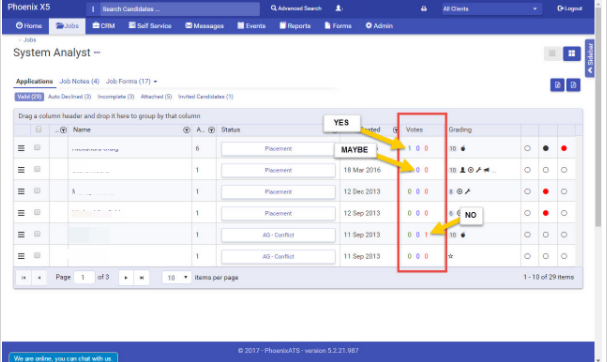Click the red No vote count in 12 Dec 2013 row
The height and width of the screenshot is (362, 607).
[x=426, y=191]
